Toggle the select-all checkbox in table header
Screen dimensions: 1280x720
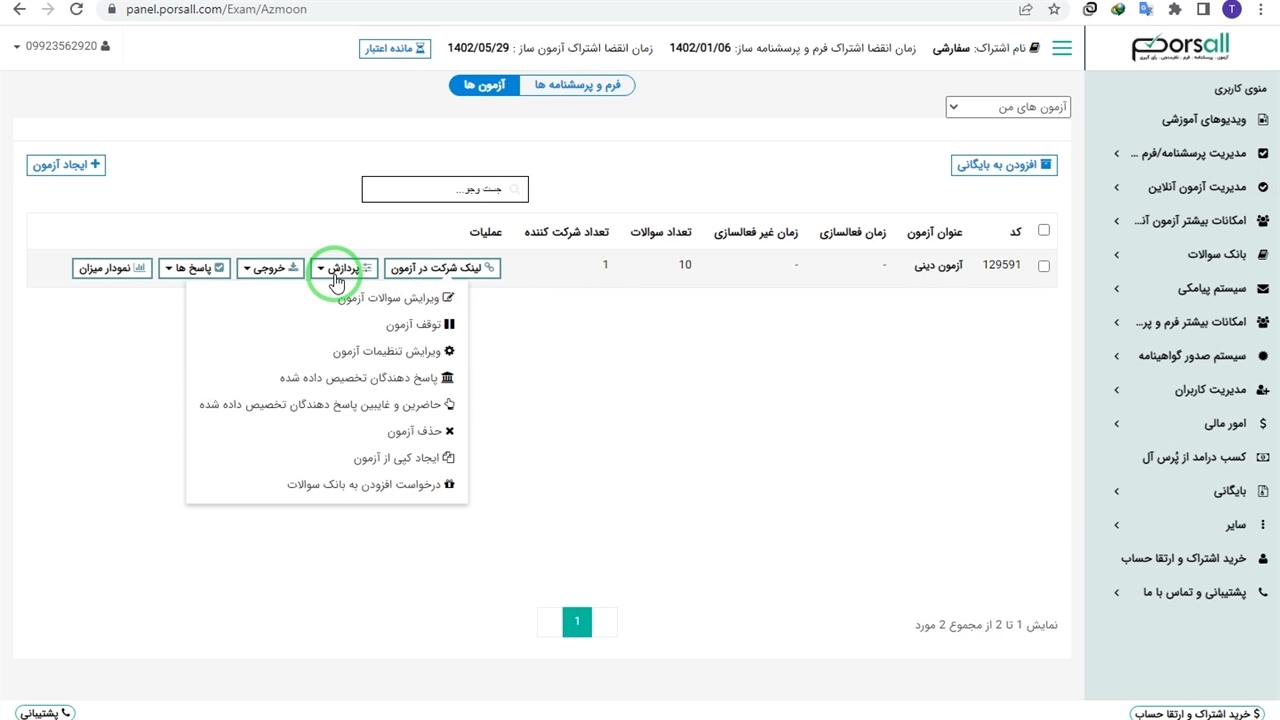1044,230
